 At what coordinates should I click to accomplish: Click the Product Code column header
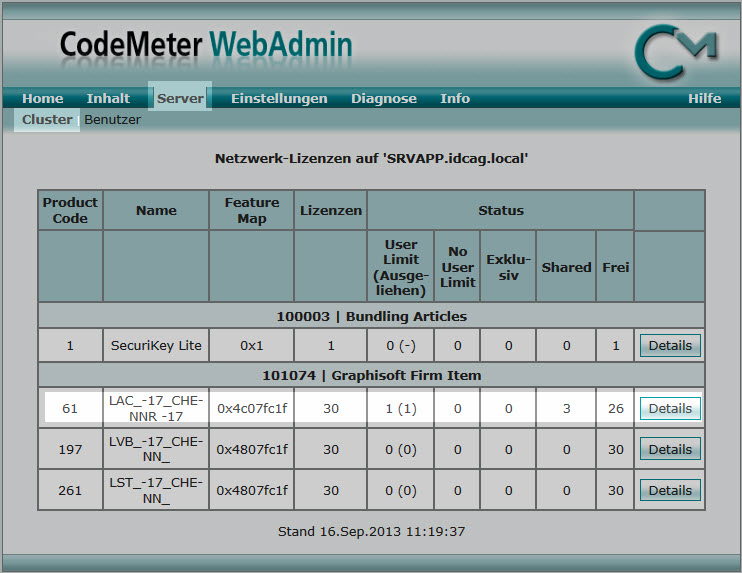pyautogui.click(x=70, y=210)
